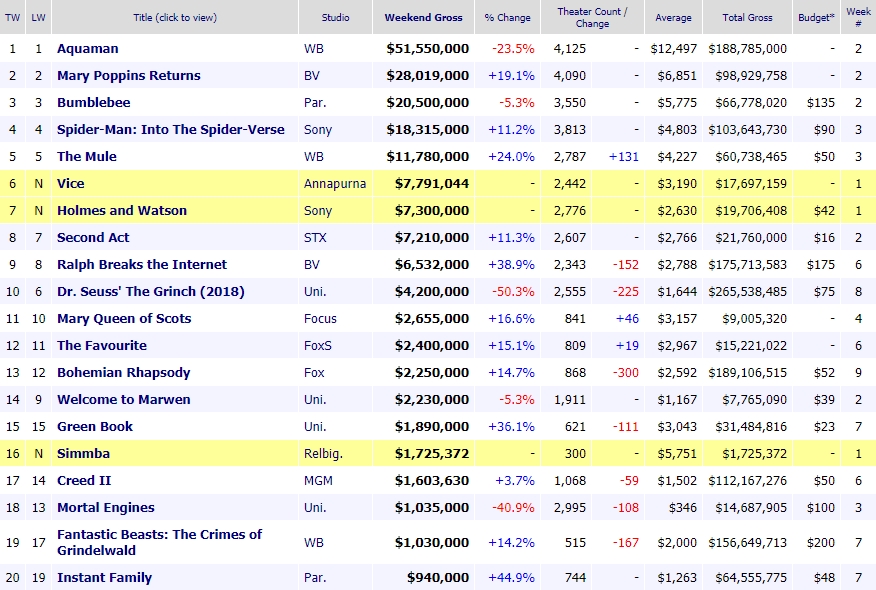The width and height of the screenshot is (876, 590).
Task: Open the Bohemian Rhapsody page
Action: pyautogui.click(x=123, y=373)
